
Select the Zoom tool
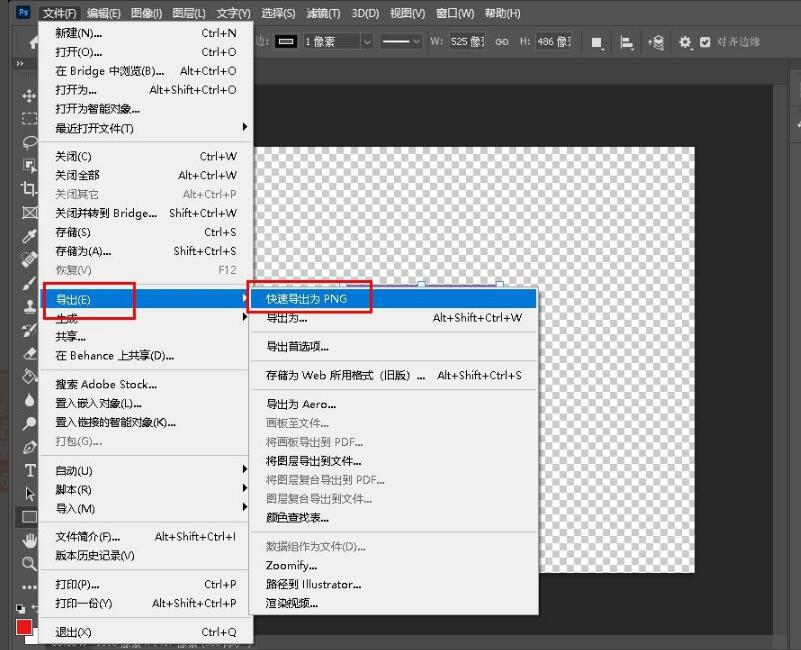30,561
